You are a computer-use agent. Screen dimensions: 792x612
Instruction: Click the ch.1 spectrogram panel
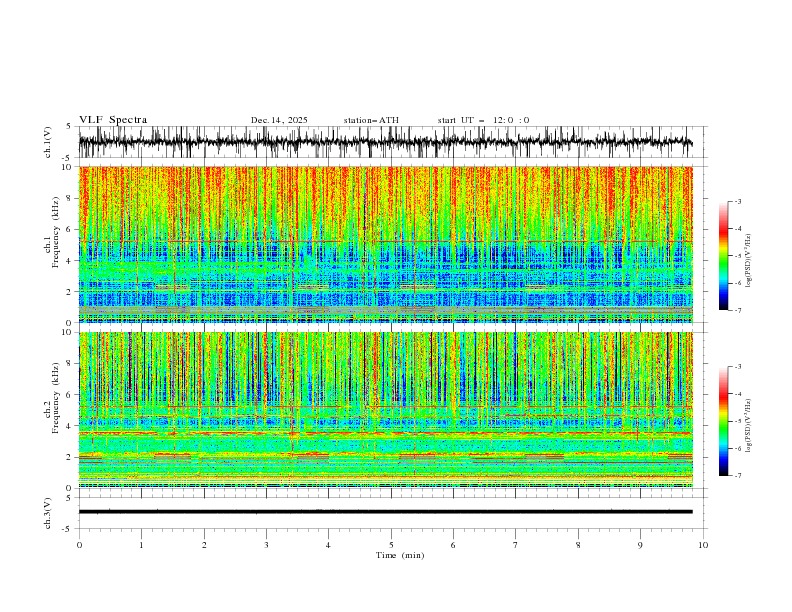(385, 244)
